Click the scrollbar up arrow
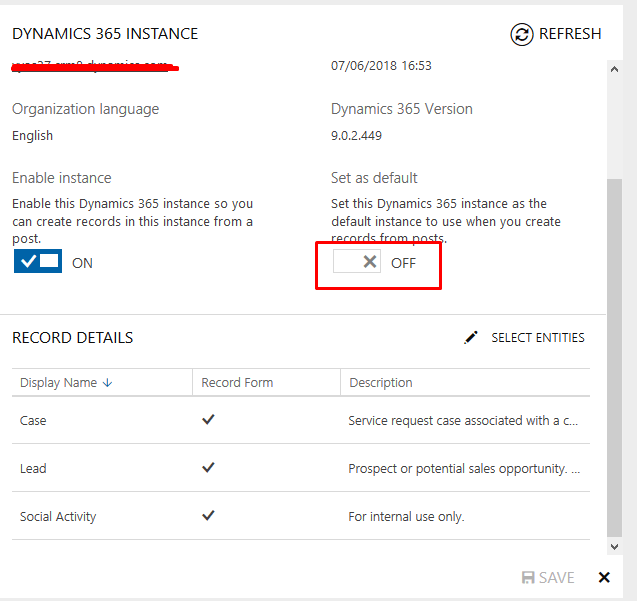 click(x=614, y=69)
